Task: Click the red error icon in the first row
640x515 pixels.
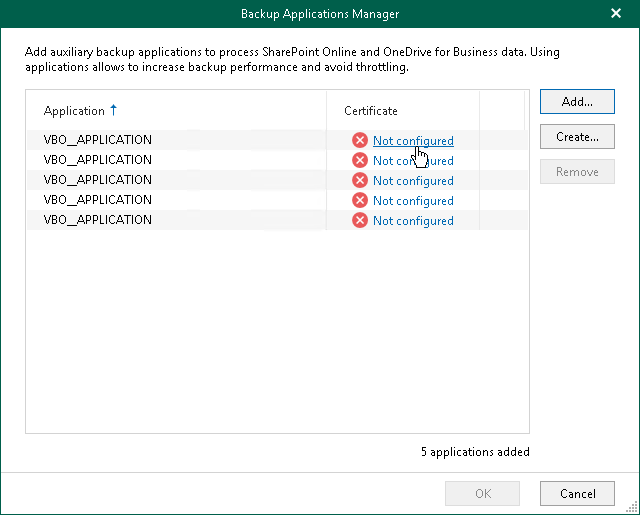Action: pyautogui.click(x=360, y=140)
